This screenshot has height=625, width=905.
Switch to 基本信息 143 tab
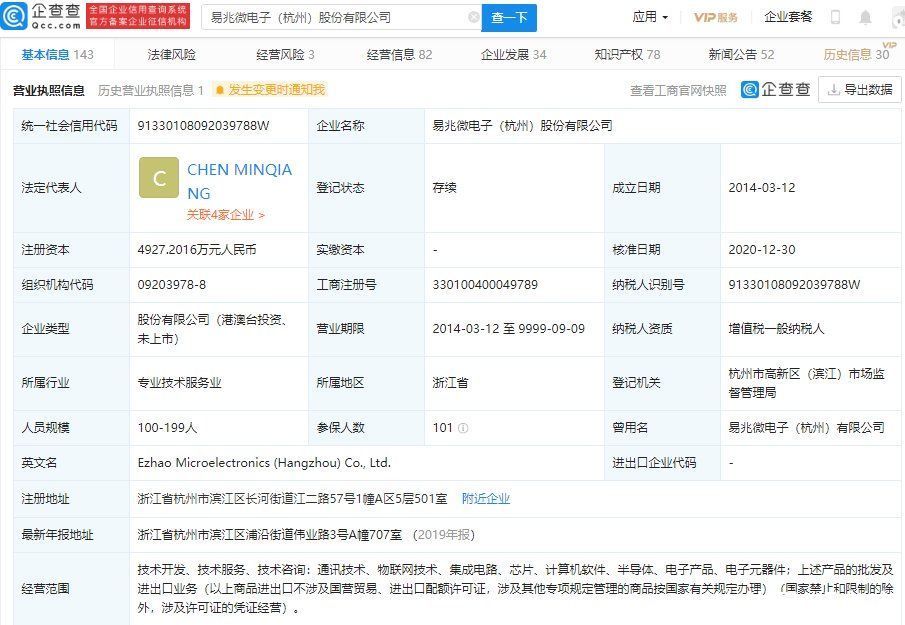[x=57, y=55]
